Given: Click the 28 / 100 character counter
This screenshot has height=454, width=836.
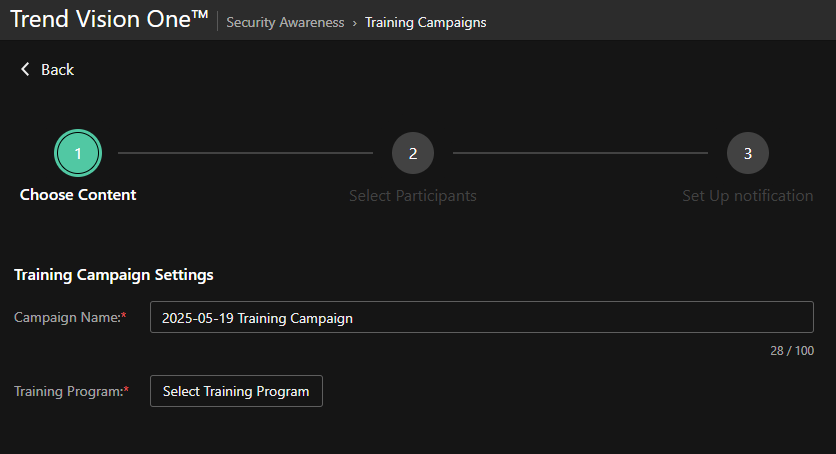Looking at the screenshot, I should coord(792,351).
